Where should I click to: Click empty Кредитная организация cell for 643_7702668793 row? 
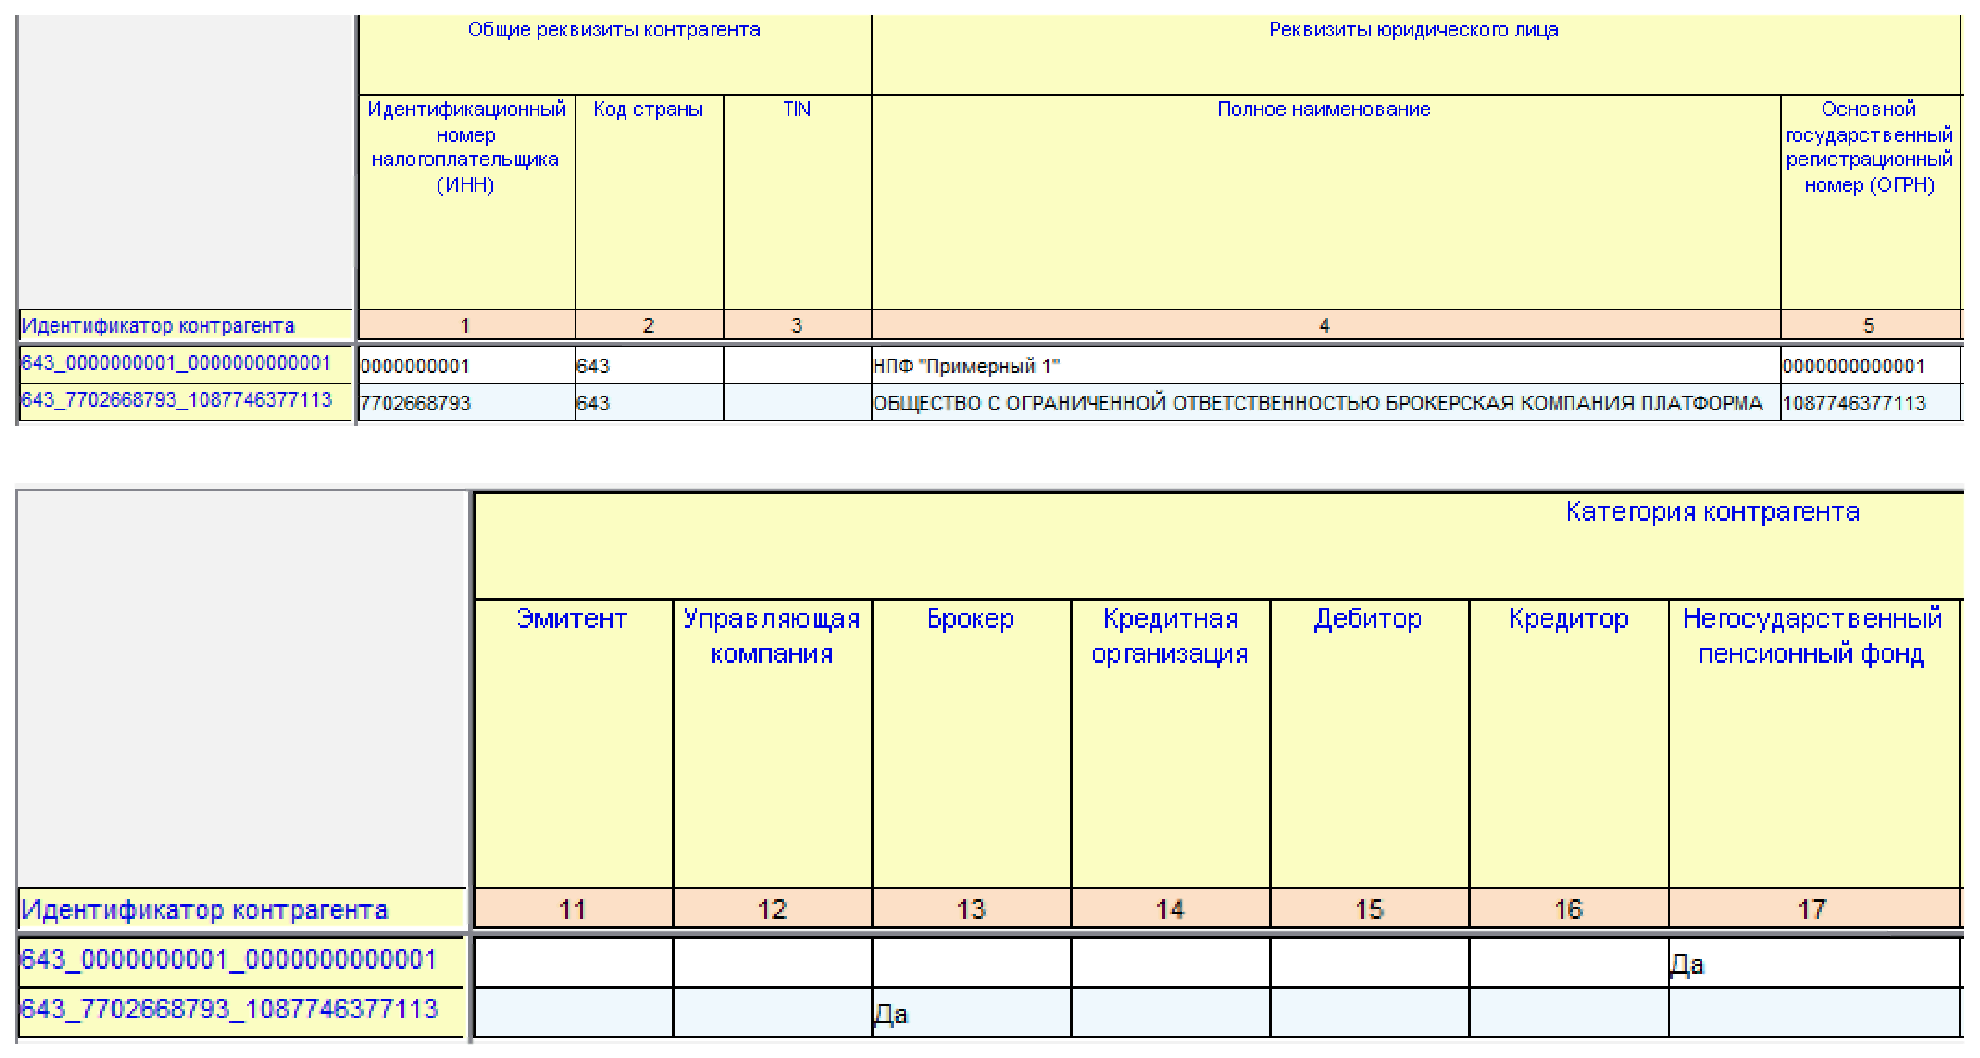[x=1170, y=1012]
